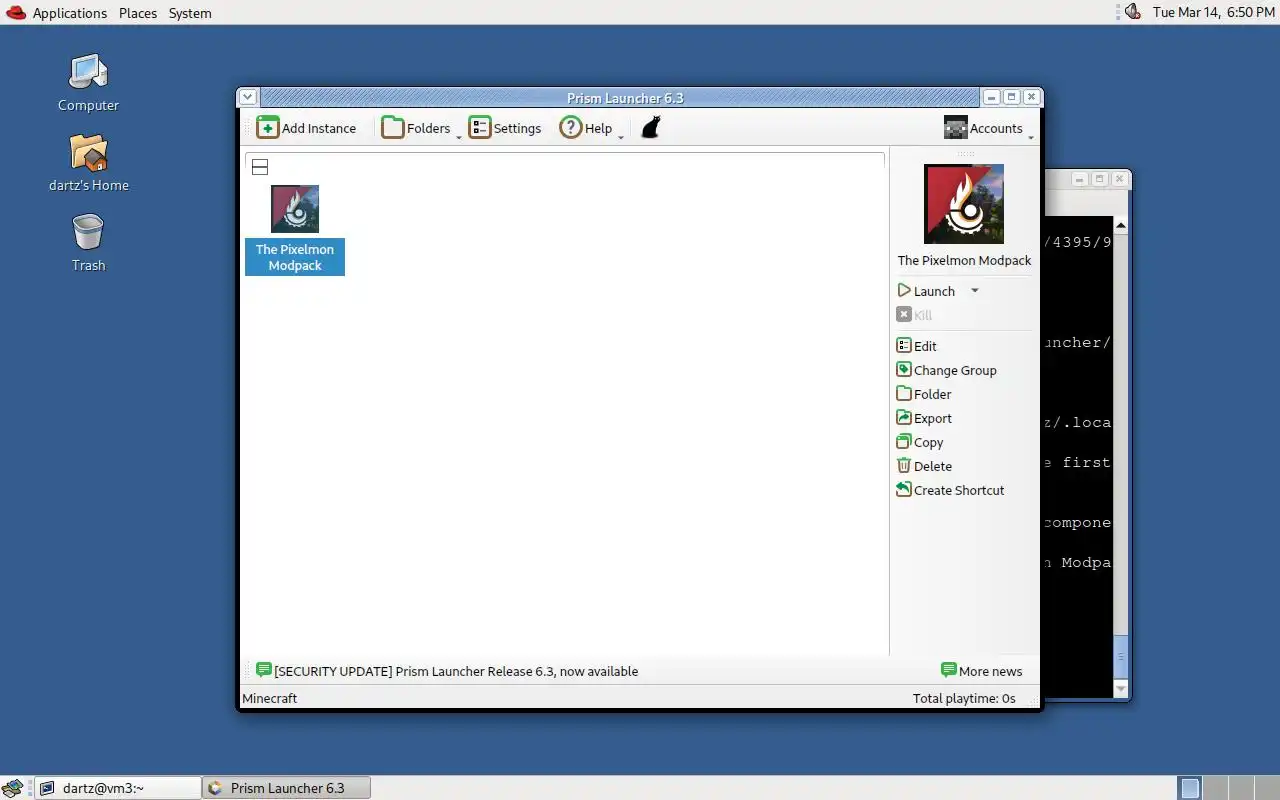The width and height of the screenshot is (1280, 800).
Task: Click Export in the sidebar
Action: click(924, 418)
